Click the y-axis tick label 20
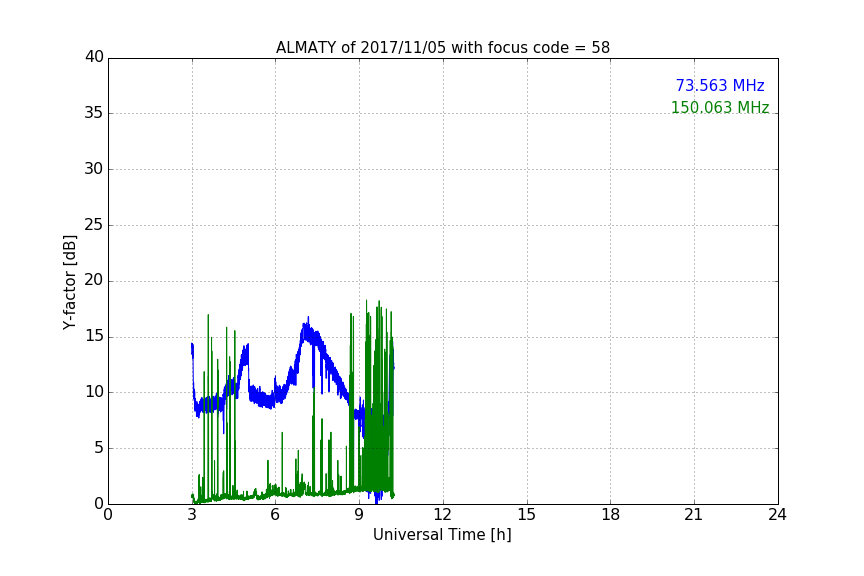The image size is (864, 576). (94, 281)
